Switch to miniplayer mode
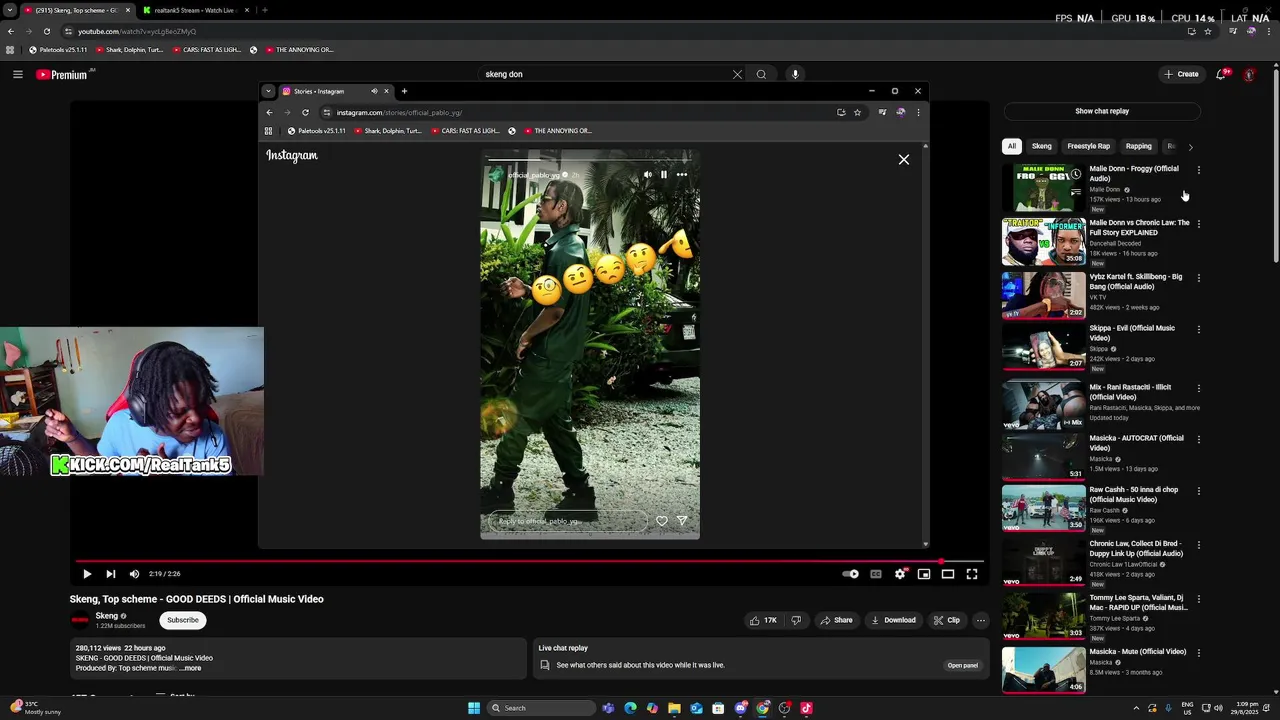Image resolution: width=1280 pixels, height=720 pixels. click(x=924, y=574)
